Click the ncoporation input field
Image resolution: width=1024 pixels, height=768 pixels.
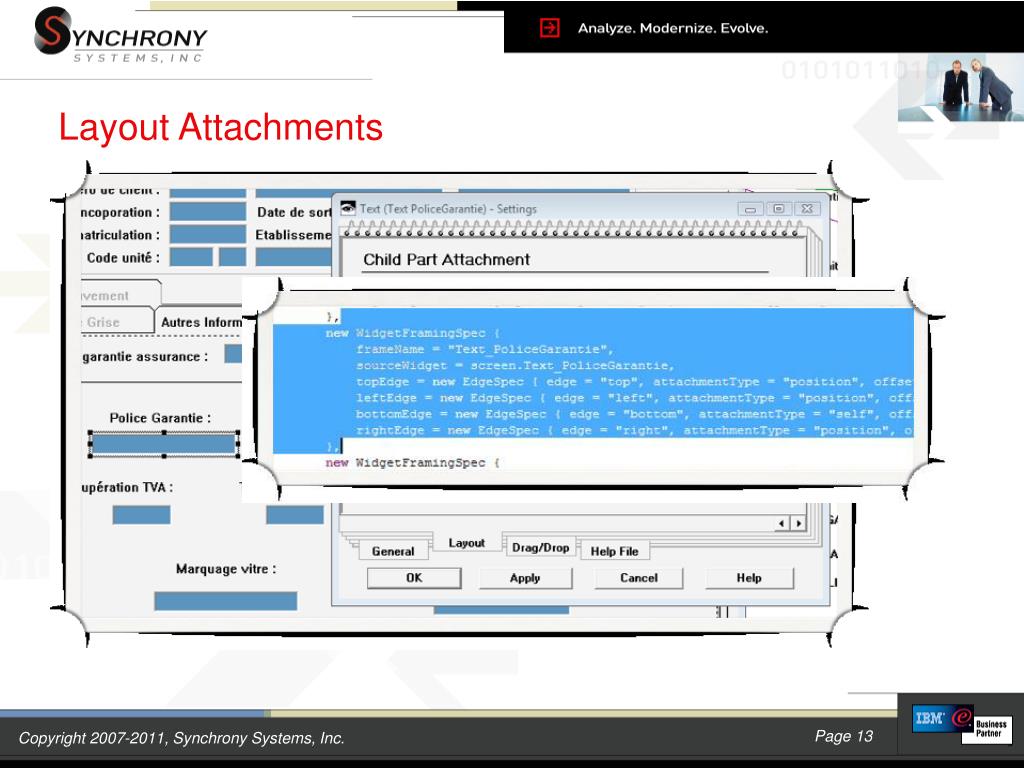point(208,212)
